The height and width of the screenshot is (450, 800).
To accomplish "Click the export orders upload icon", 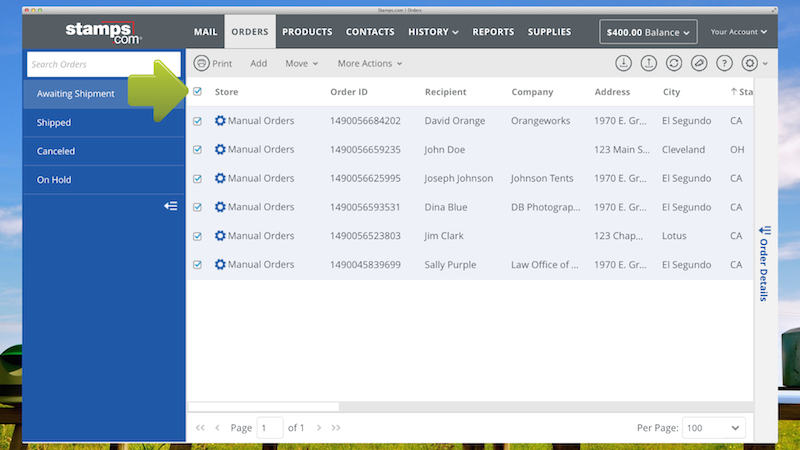I will pos(649,63).
